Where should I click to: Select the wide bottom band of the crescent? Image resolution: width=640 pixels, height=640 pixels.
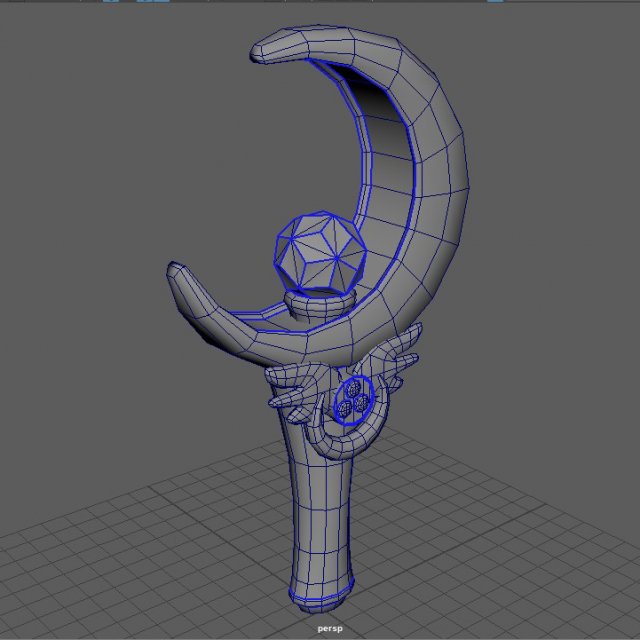coord(330,340)
